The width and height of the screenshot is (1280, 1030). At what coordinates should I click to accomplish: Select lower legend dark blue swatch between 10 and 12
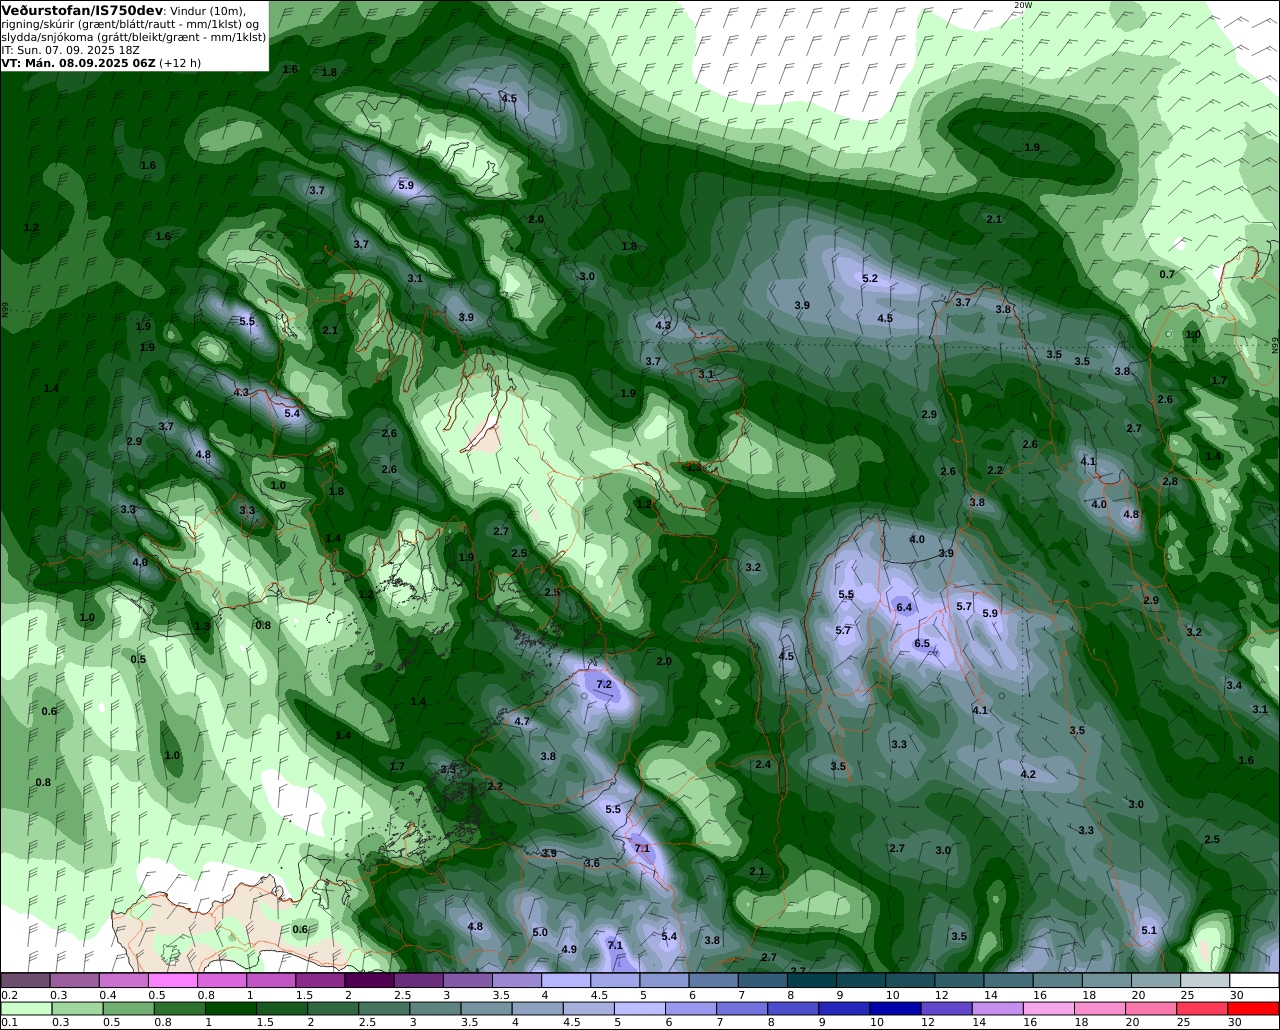(897, 1008)
